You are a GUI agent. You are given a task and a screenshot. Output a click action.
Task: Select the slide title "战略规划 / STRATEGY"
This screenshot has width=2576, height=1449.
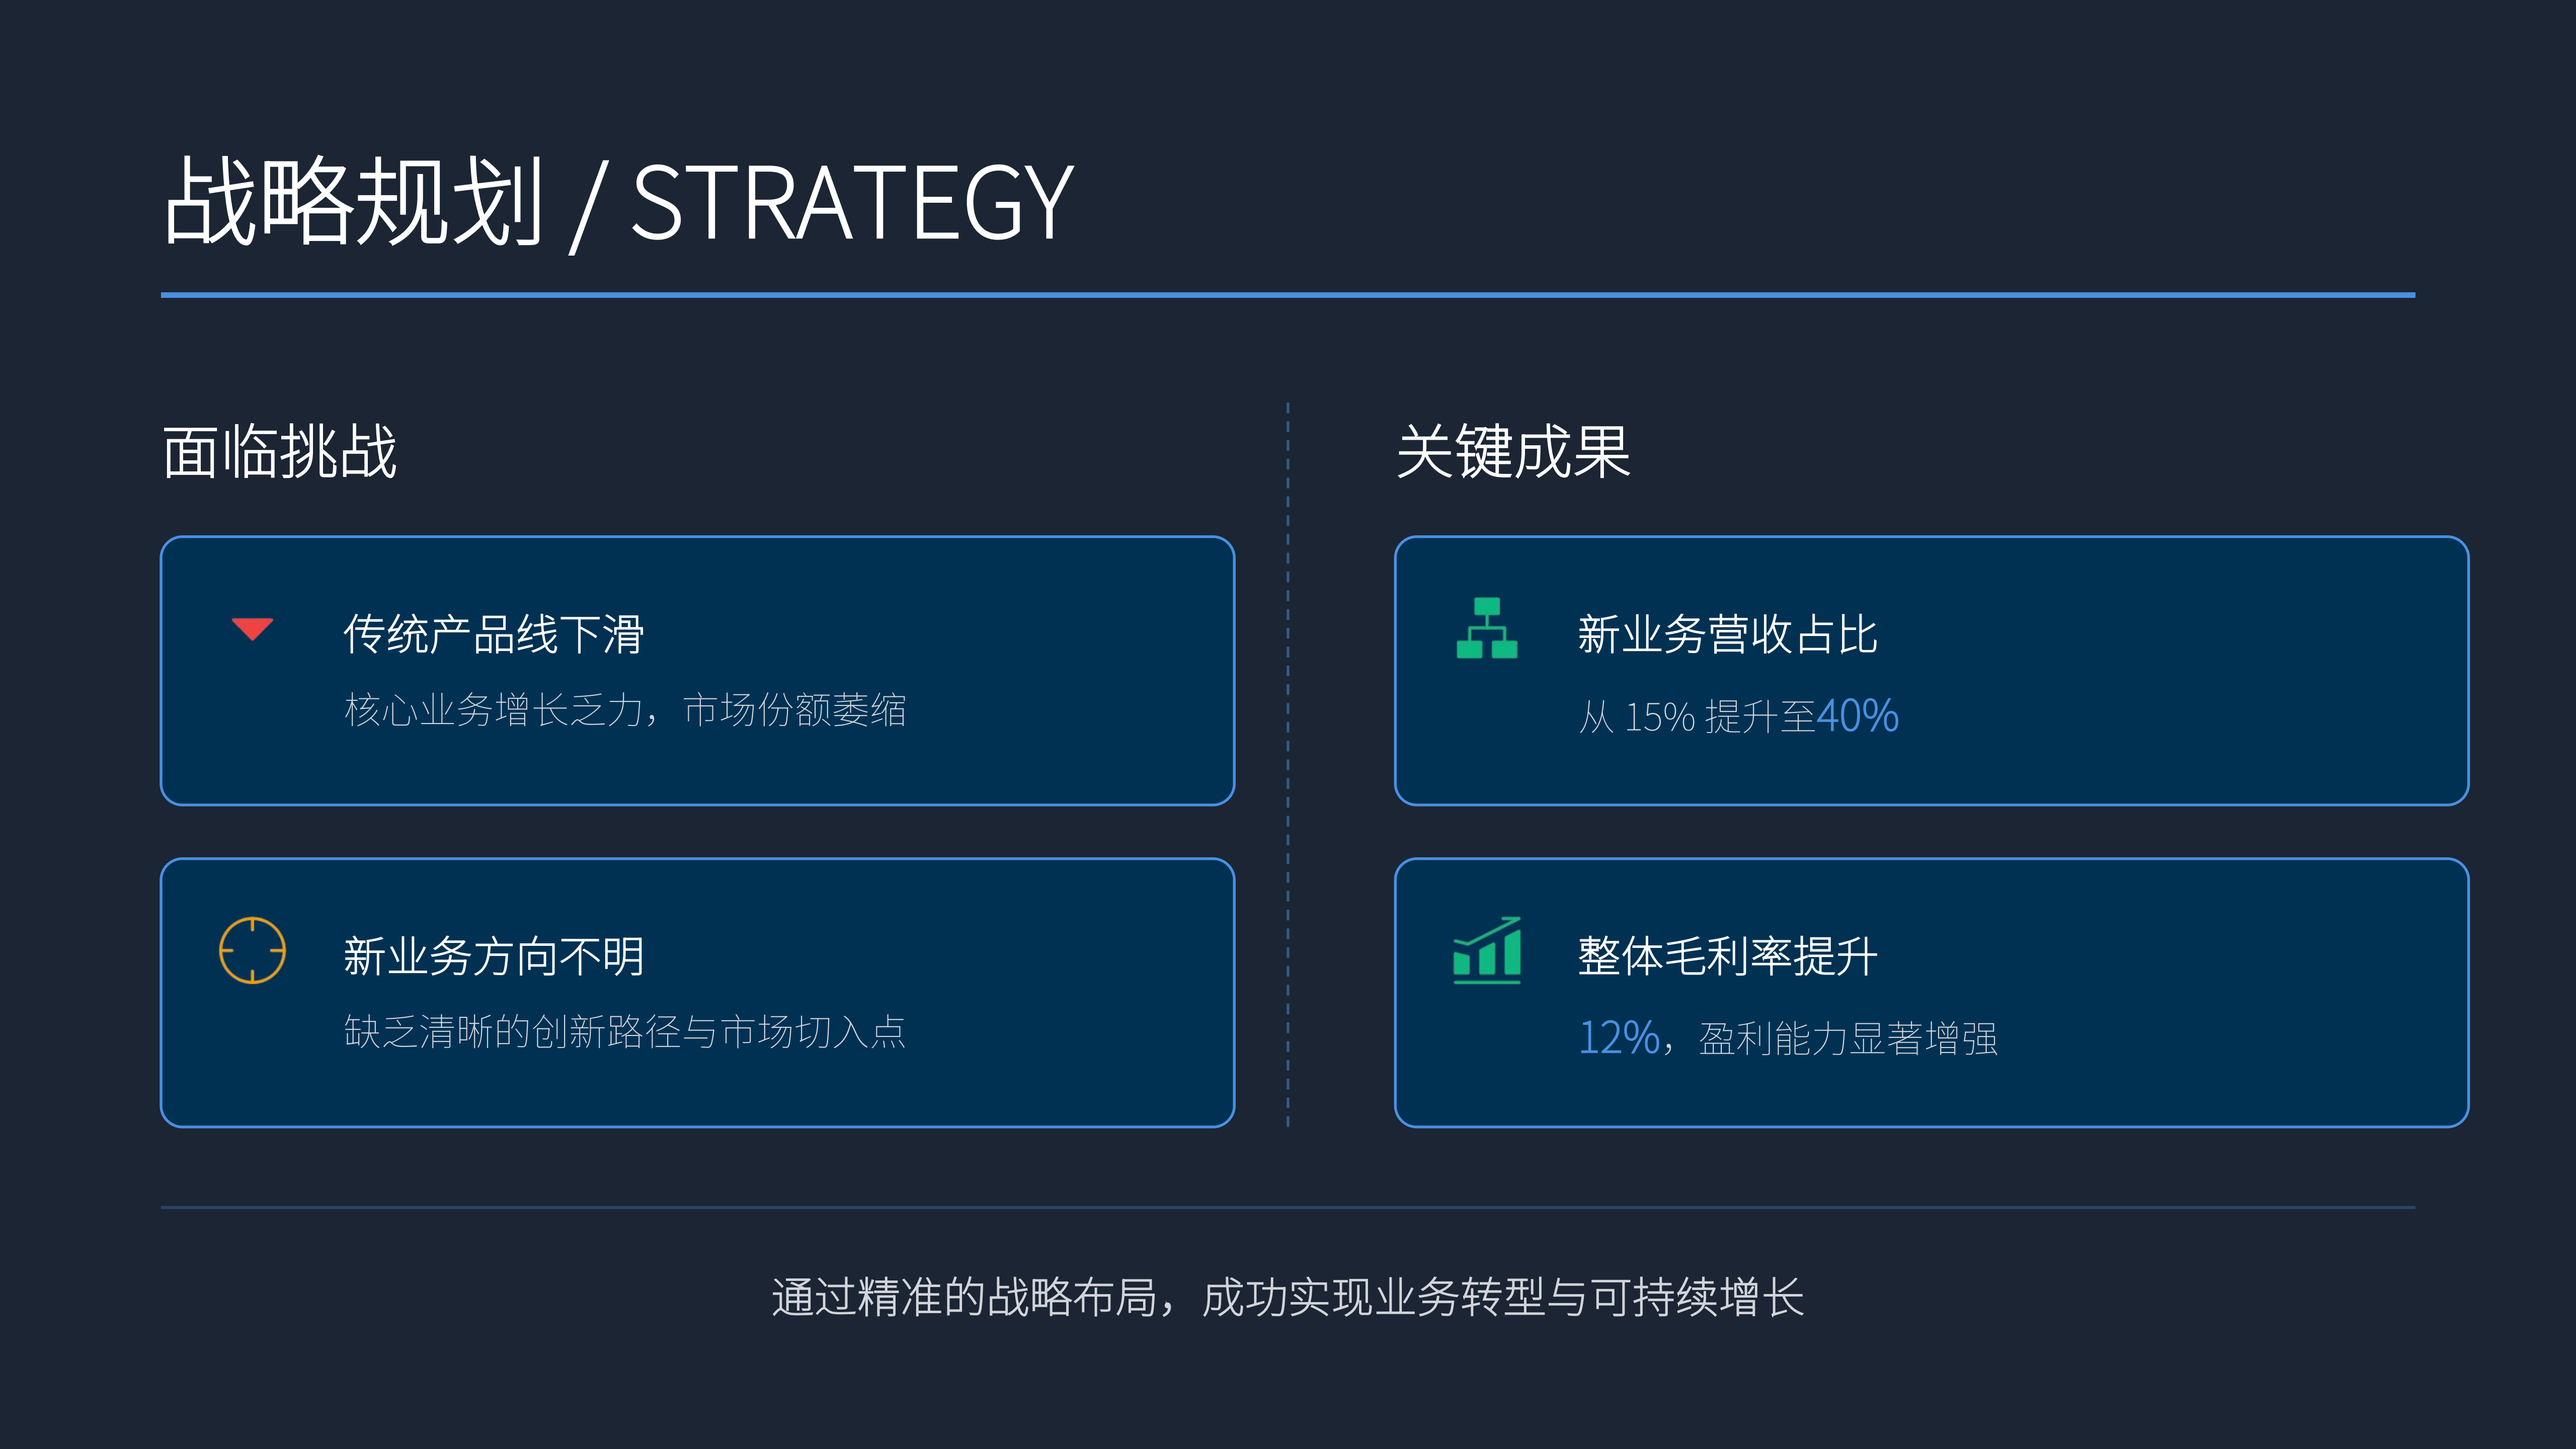(618, 203)
